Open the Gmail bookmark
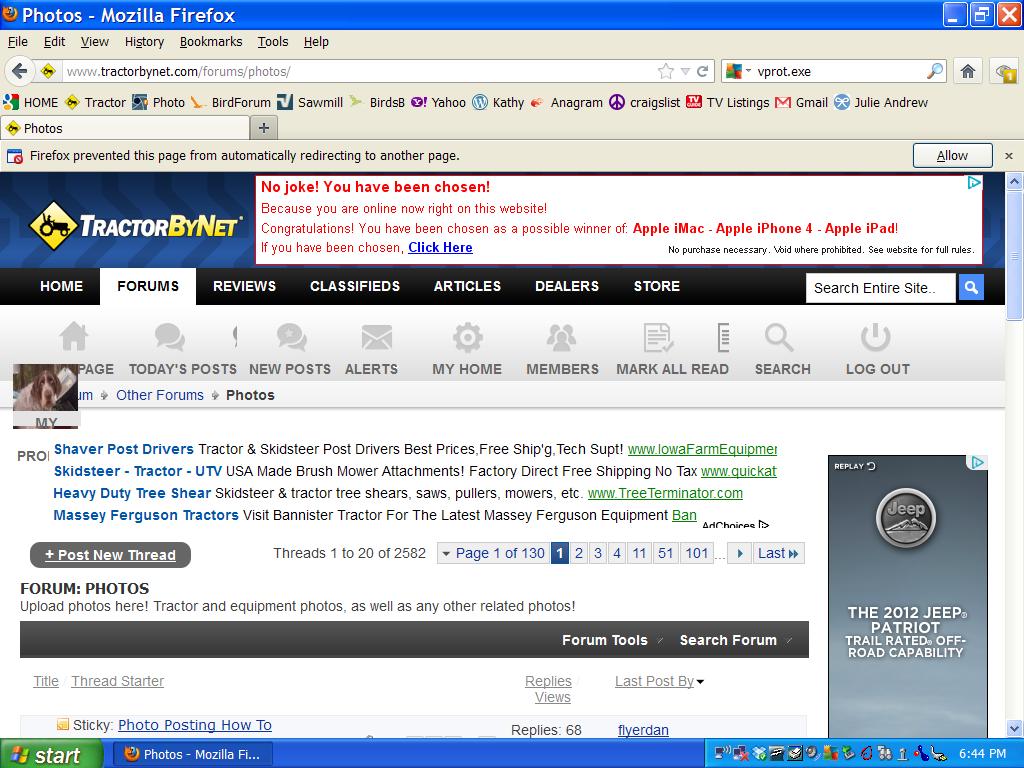Image resolution: width=1024 pixels, height=768 pixels. click(x=801, y=103)
